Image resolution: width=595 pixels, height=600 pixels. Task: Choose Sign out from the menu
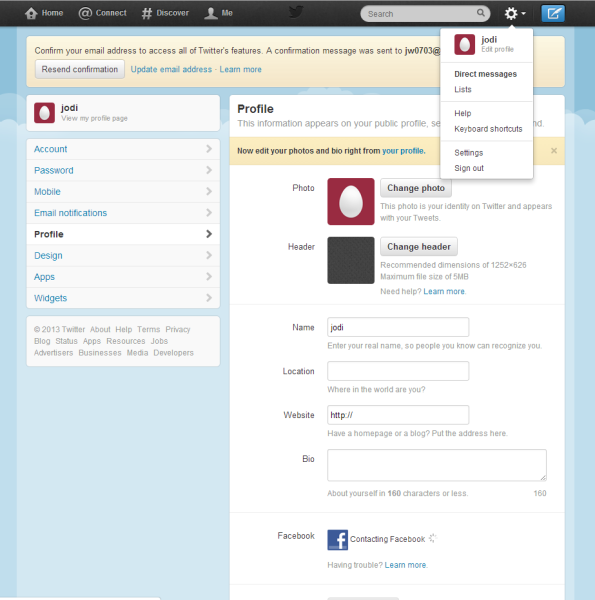click(469, 168)
